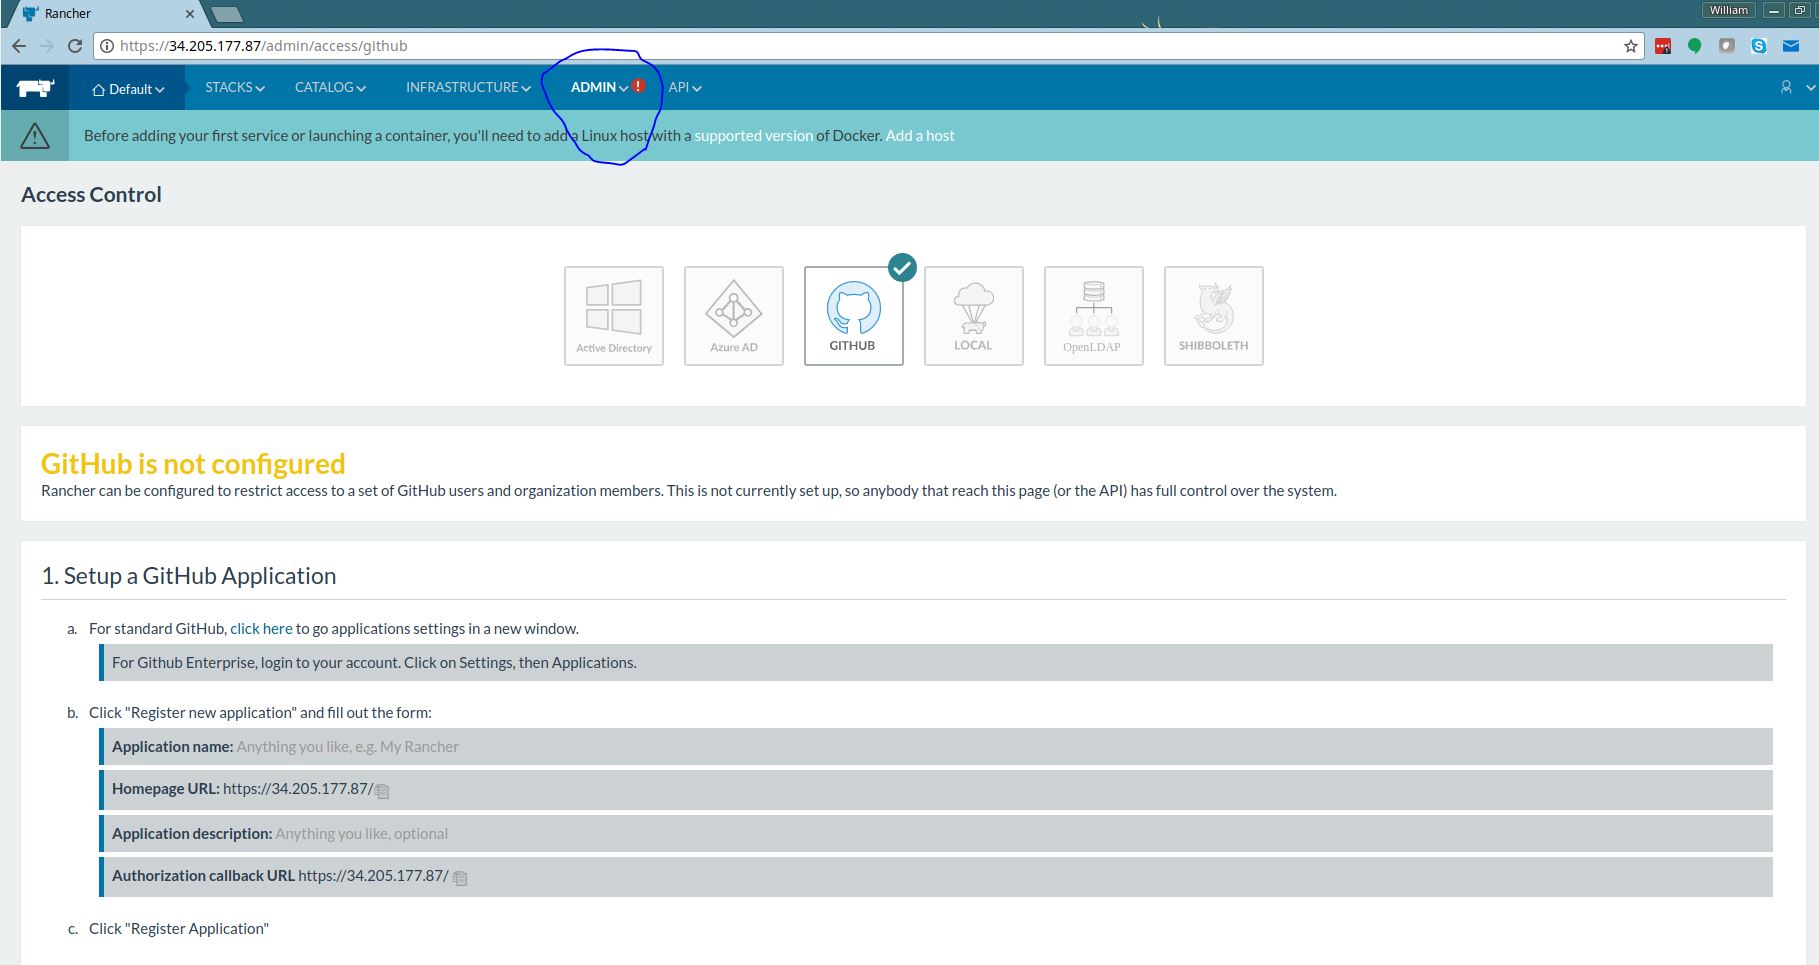The height and width of the screenshot is (965, 1819).
Task: Click the red extension icon in toolbar
Action: pyautogui.click(x=1663, y=46)
